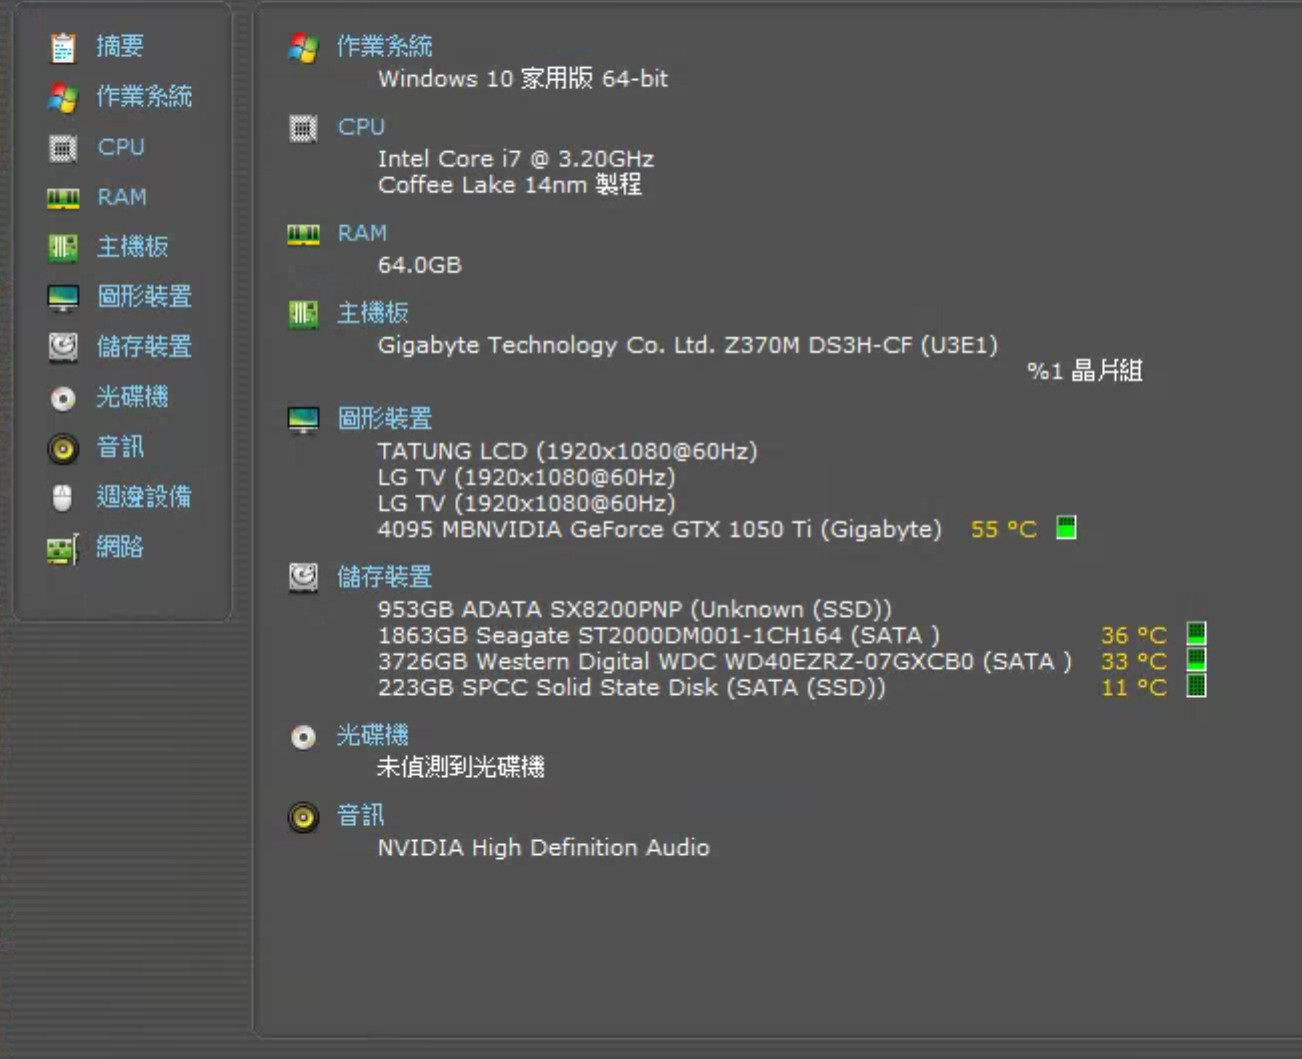Click the 主機板 heading in summary panel
The image size is (1302, 1059).
click(x=372, y=313)
